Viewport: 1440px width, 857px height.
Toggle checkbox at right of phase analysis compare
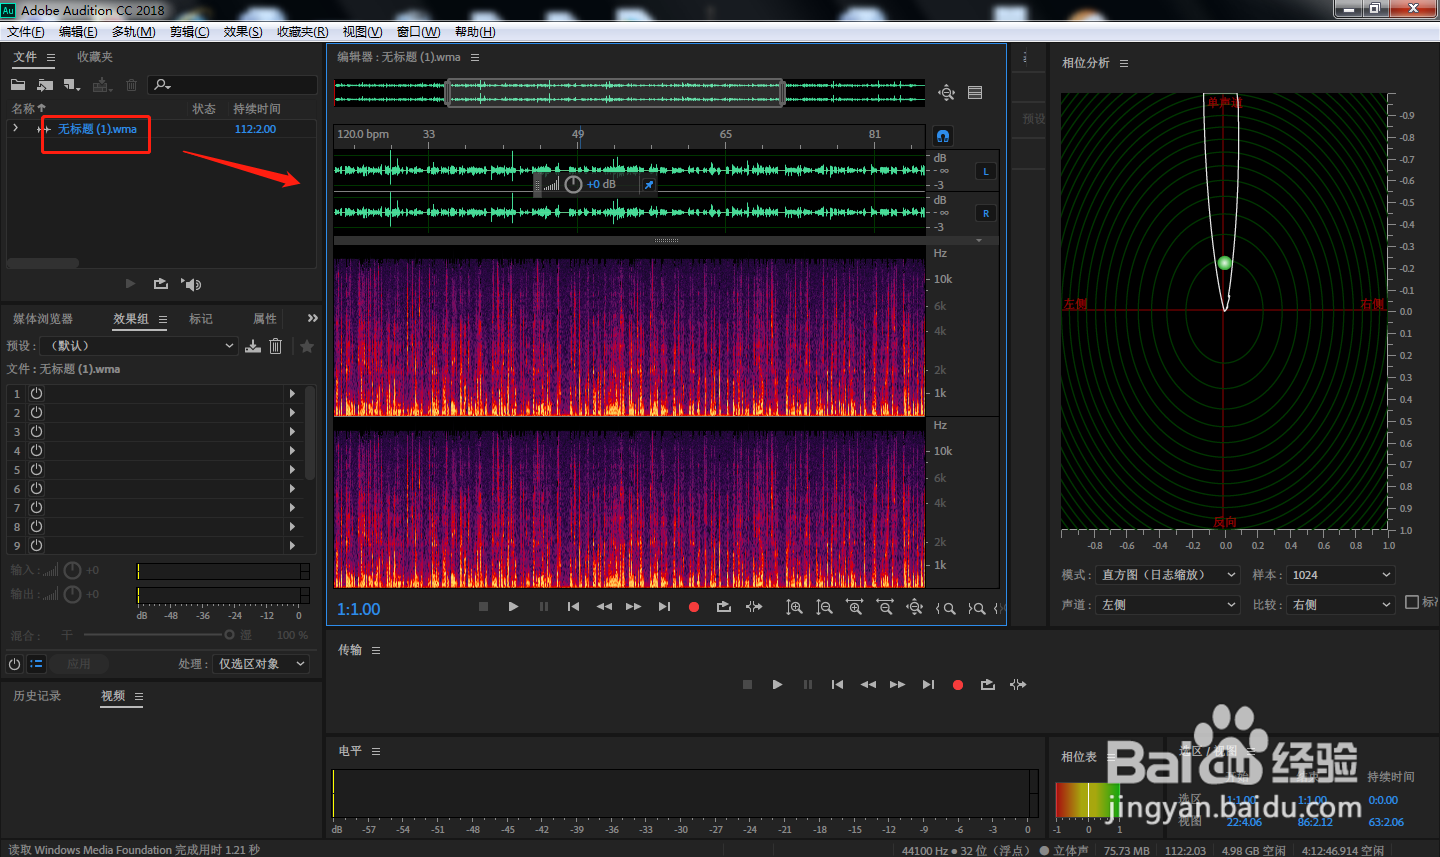1412,602
